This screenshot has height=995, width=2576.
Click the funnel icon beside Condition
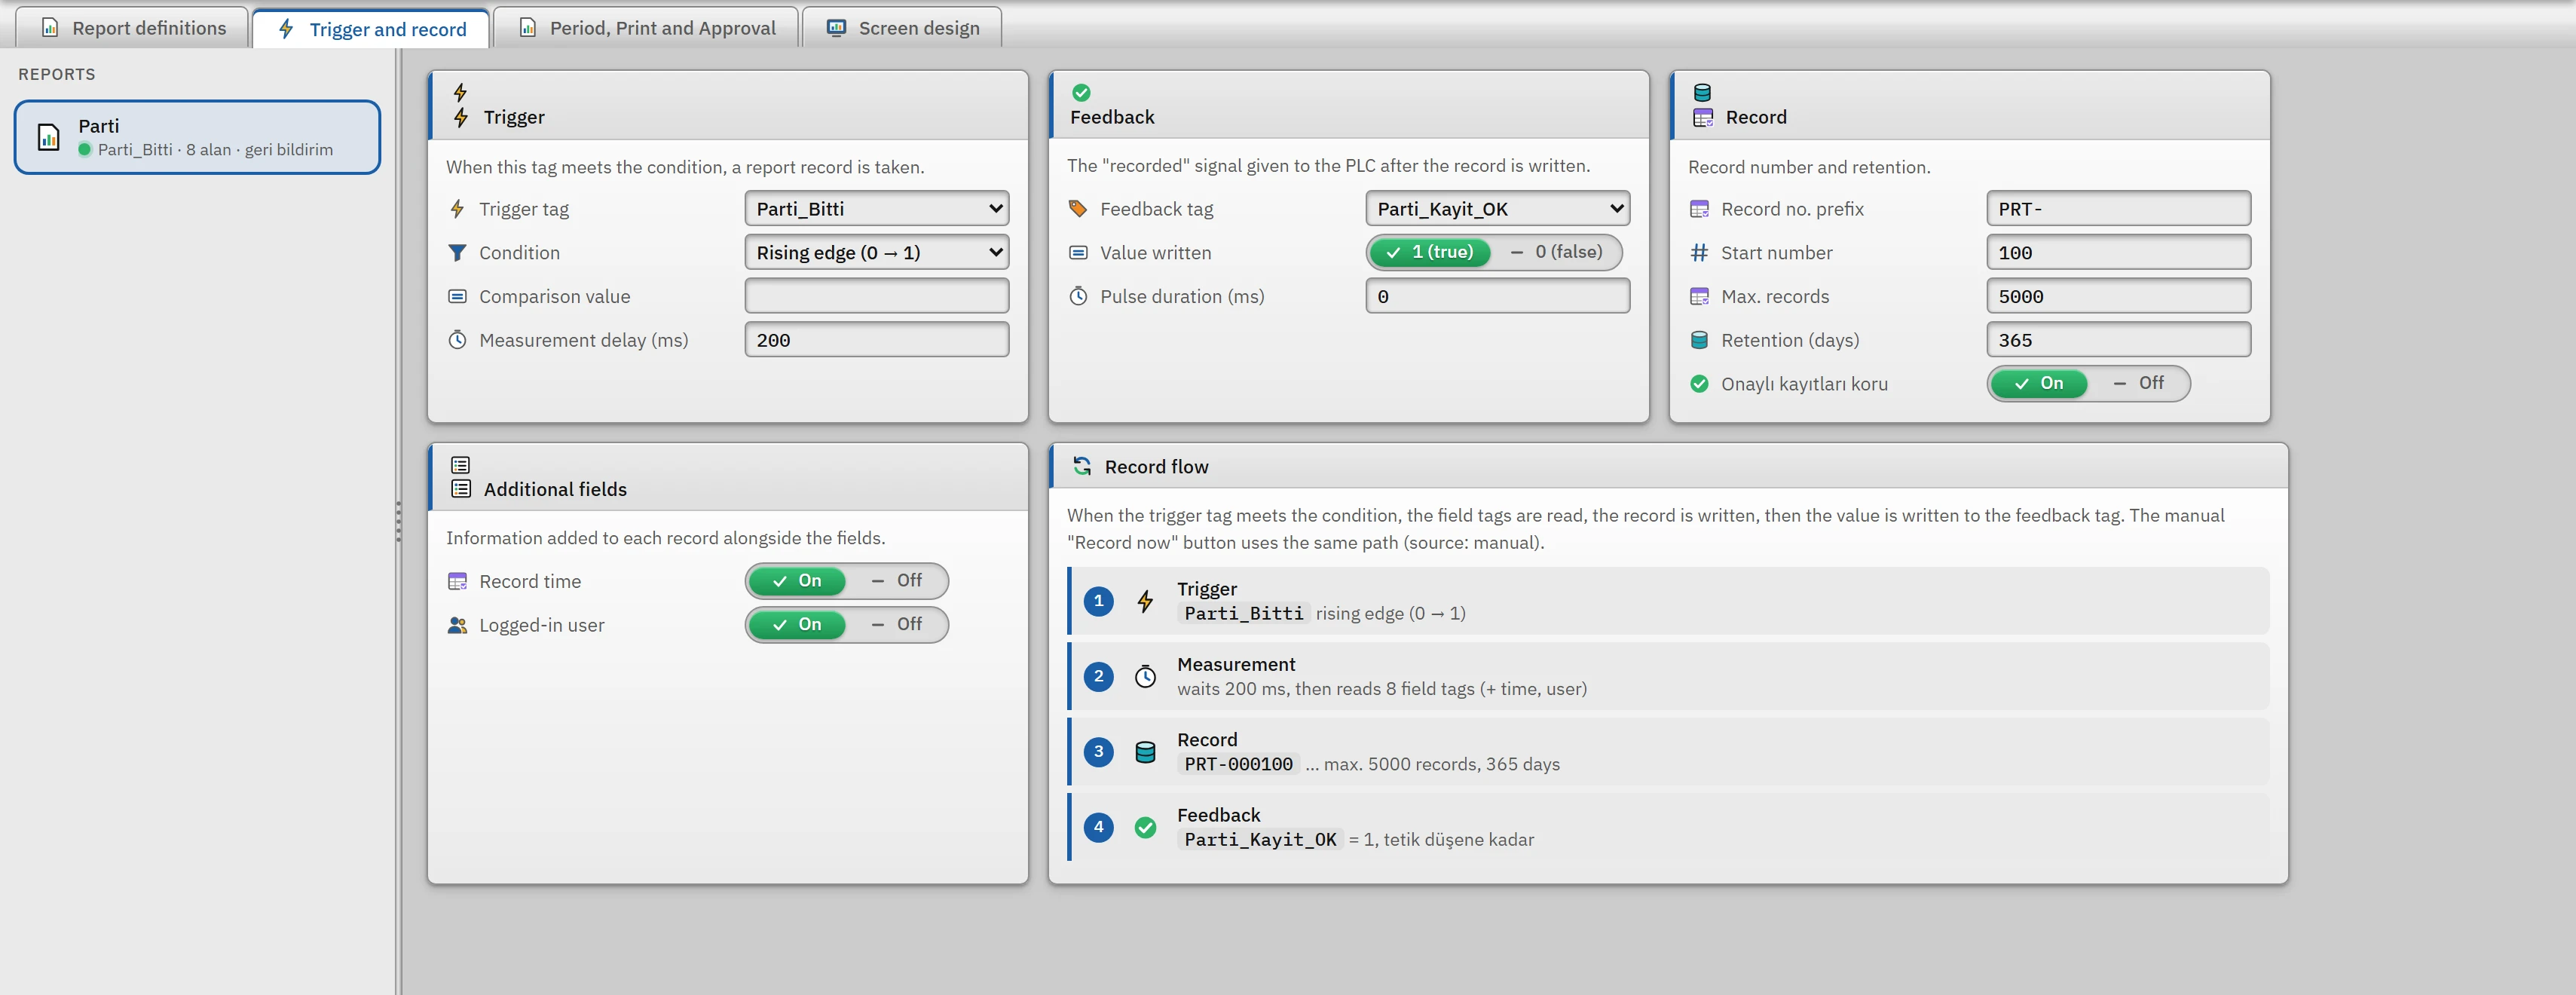457,253
